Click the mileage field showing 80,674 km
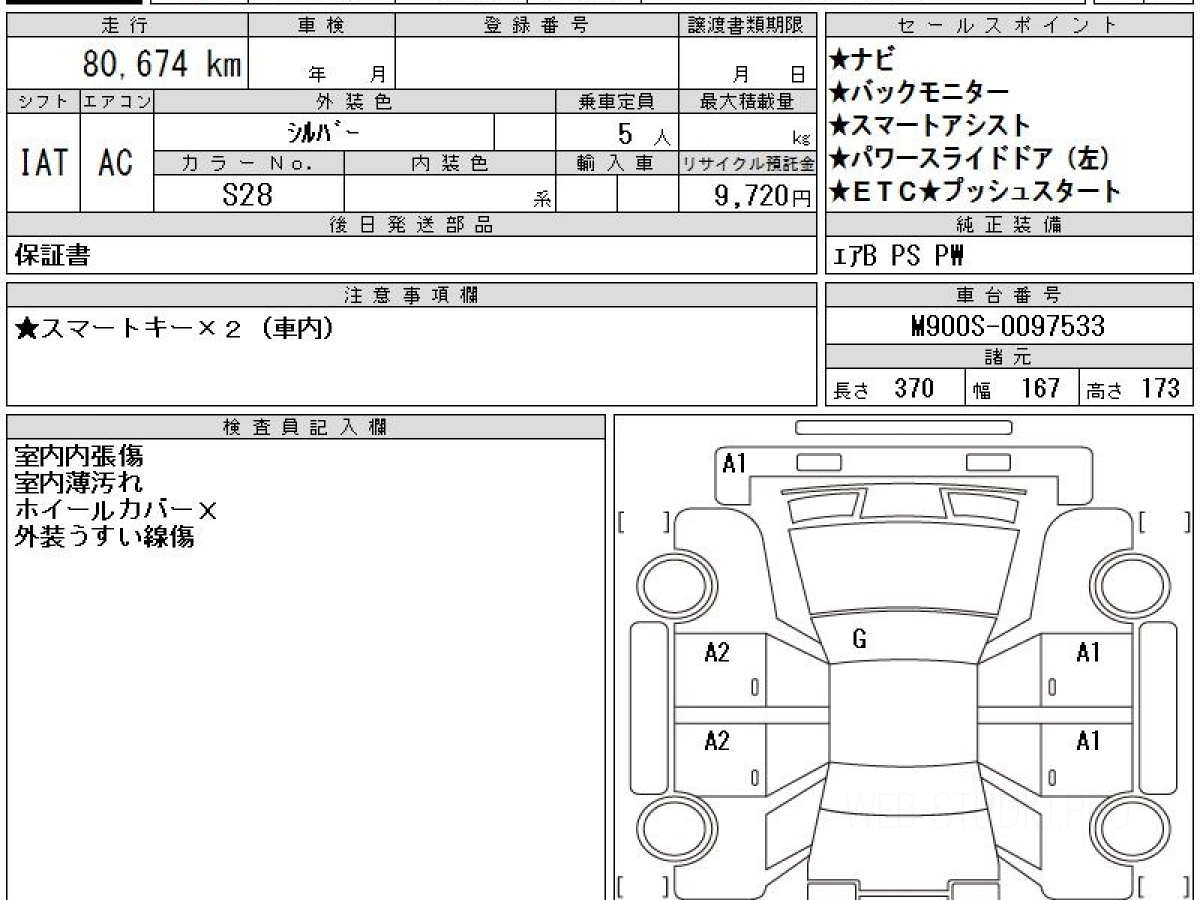The width and height of the screenshot is (1200, 900). pyautogui.click(x=160, y=62)
